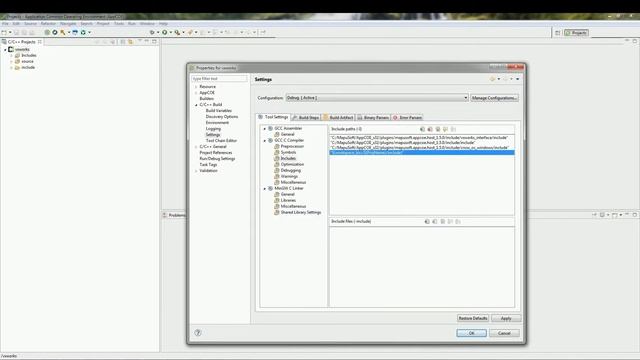The height and width of the screenshot is (360, 640).
Task: Confirm the dialog with OK
Action: 471,333
